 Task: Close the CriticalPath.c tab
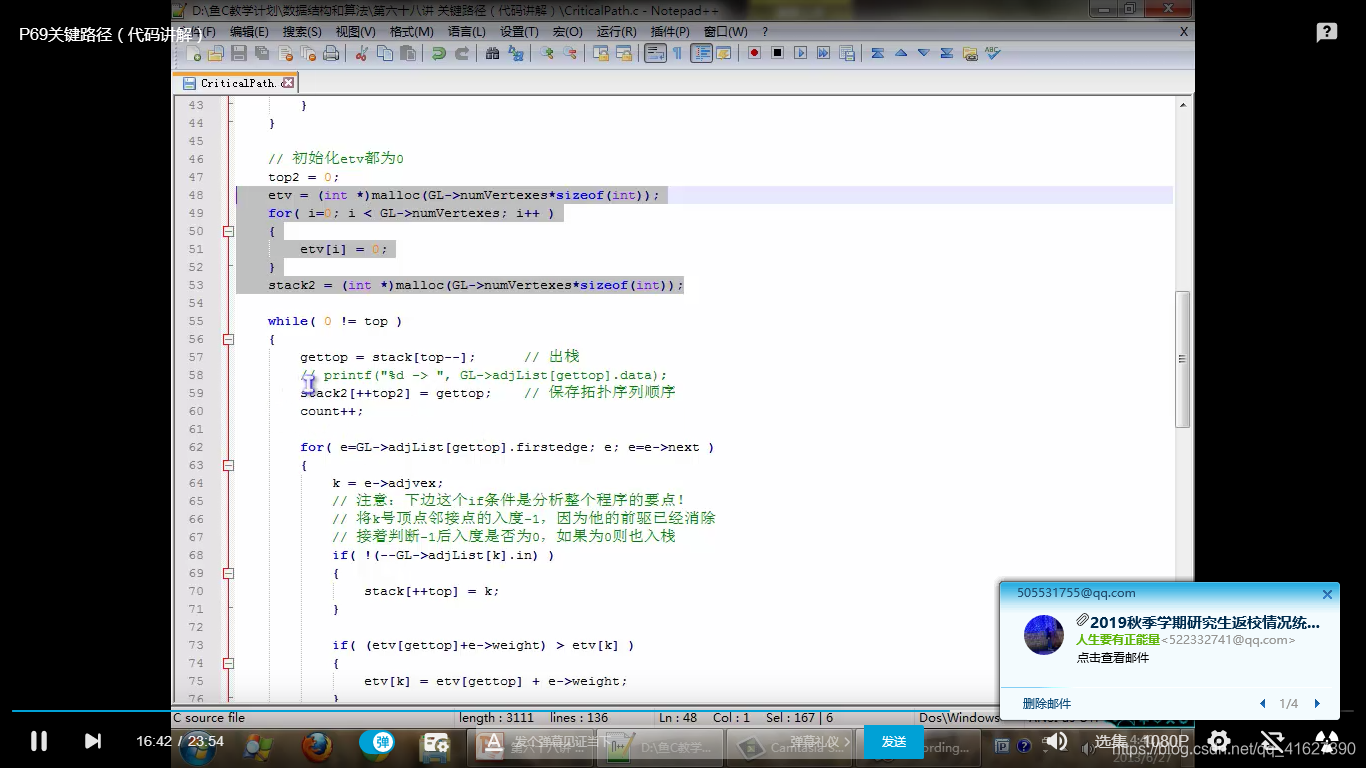288,83
